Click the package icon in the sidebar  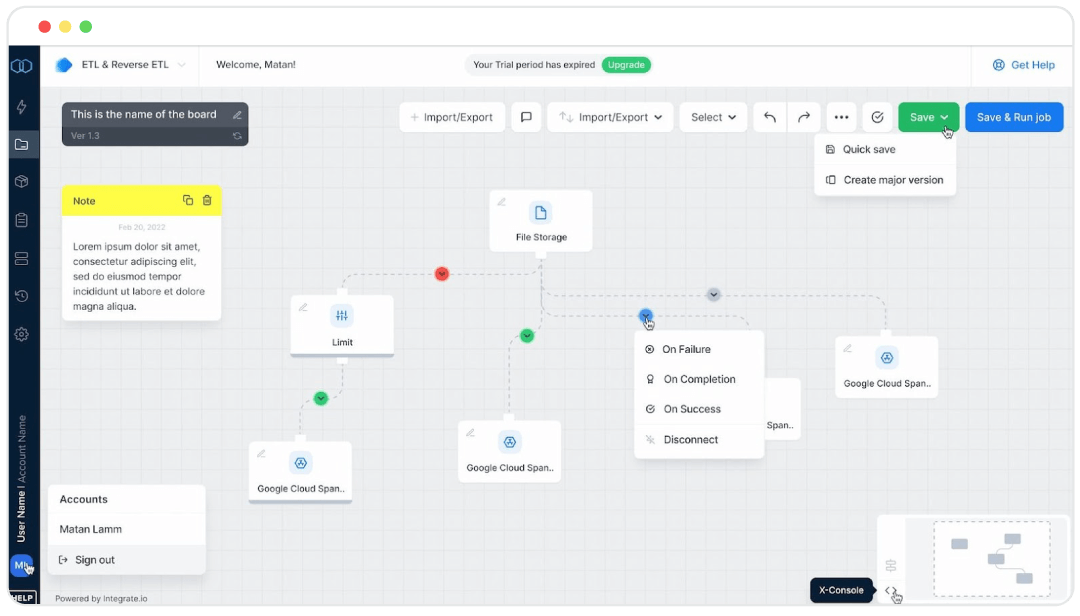22,182
